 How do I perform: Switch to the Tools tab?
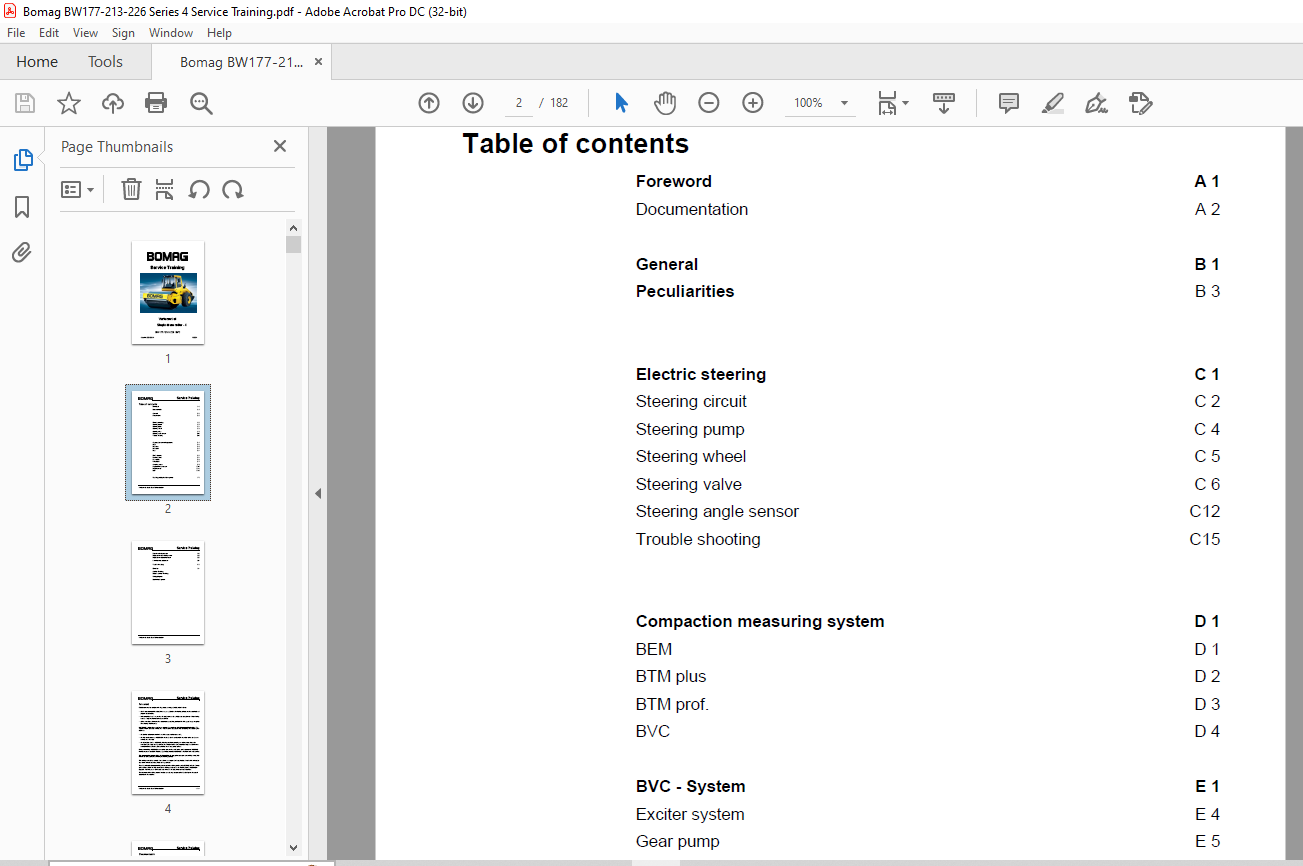(x=105, y=62)
